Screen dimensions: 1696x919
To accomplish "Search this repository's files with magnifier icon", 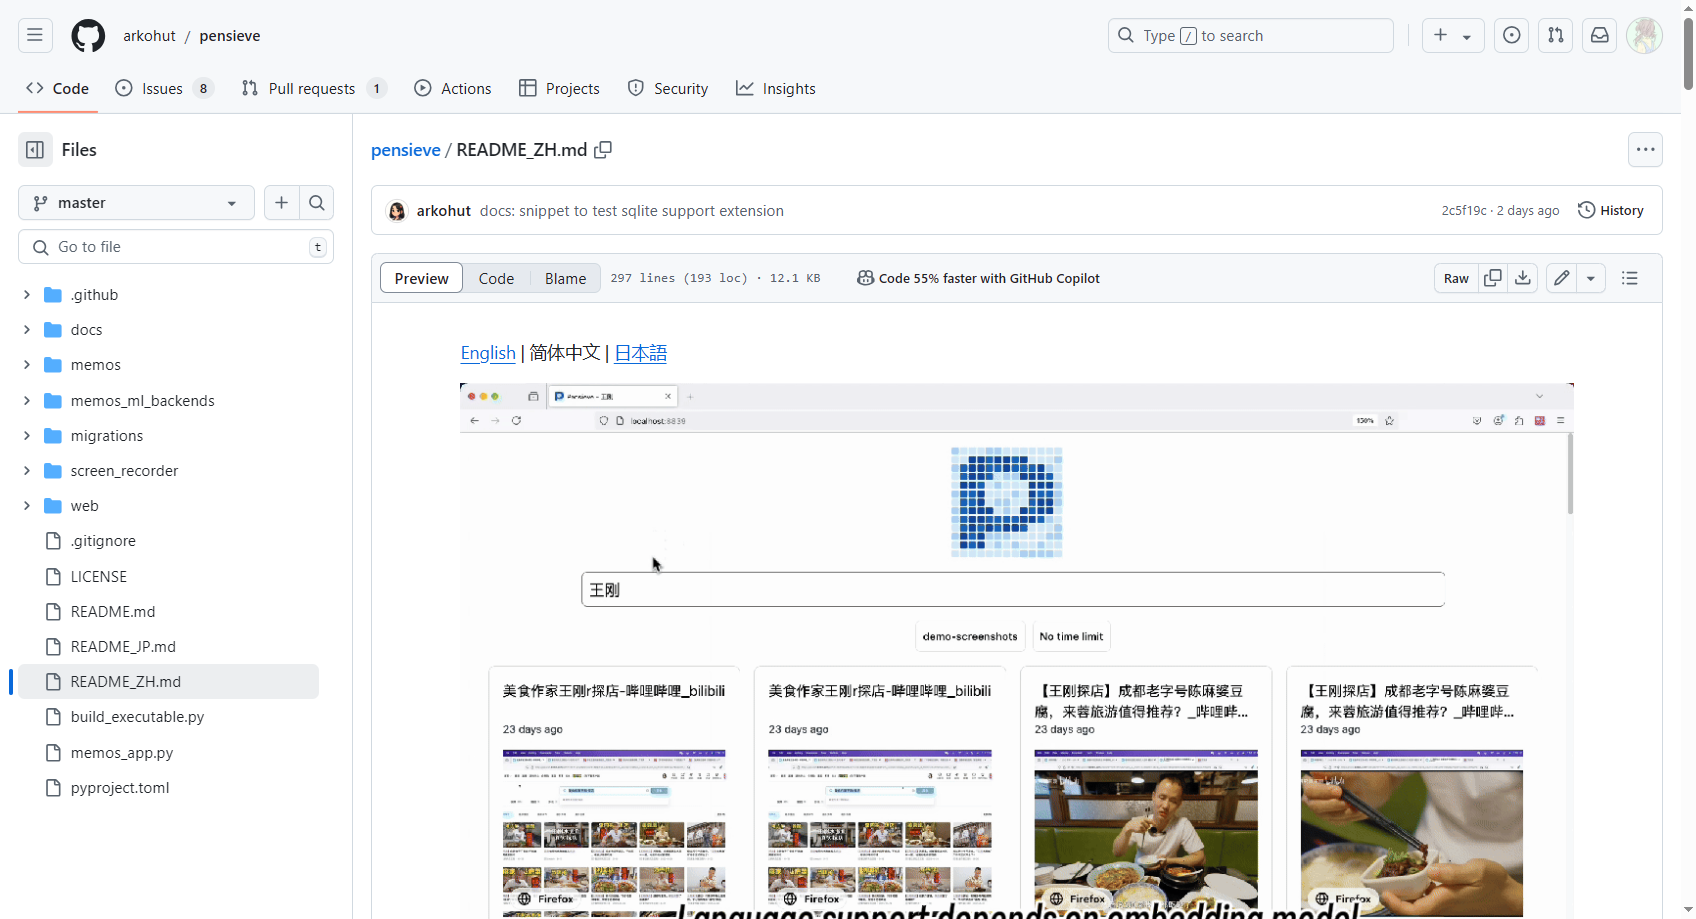I will coord(317,203).
